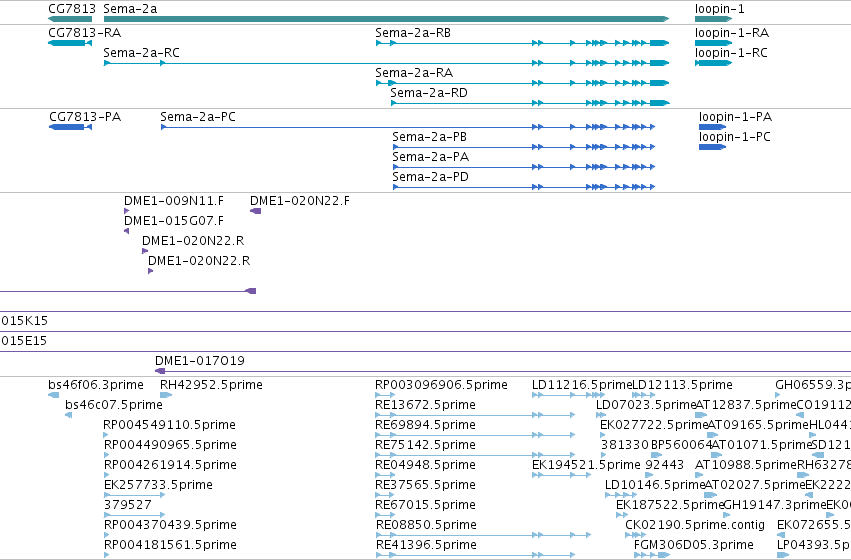
Task: Select EST FGM306D05.3prime
Action: (x=694, y=545)
